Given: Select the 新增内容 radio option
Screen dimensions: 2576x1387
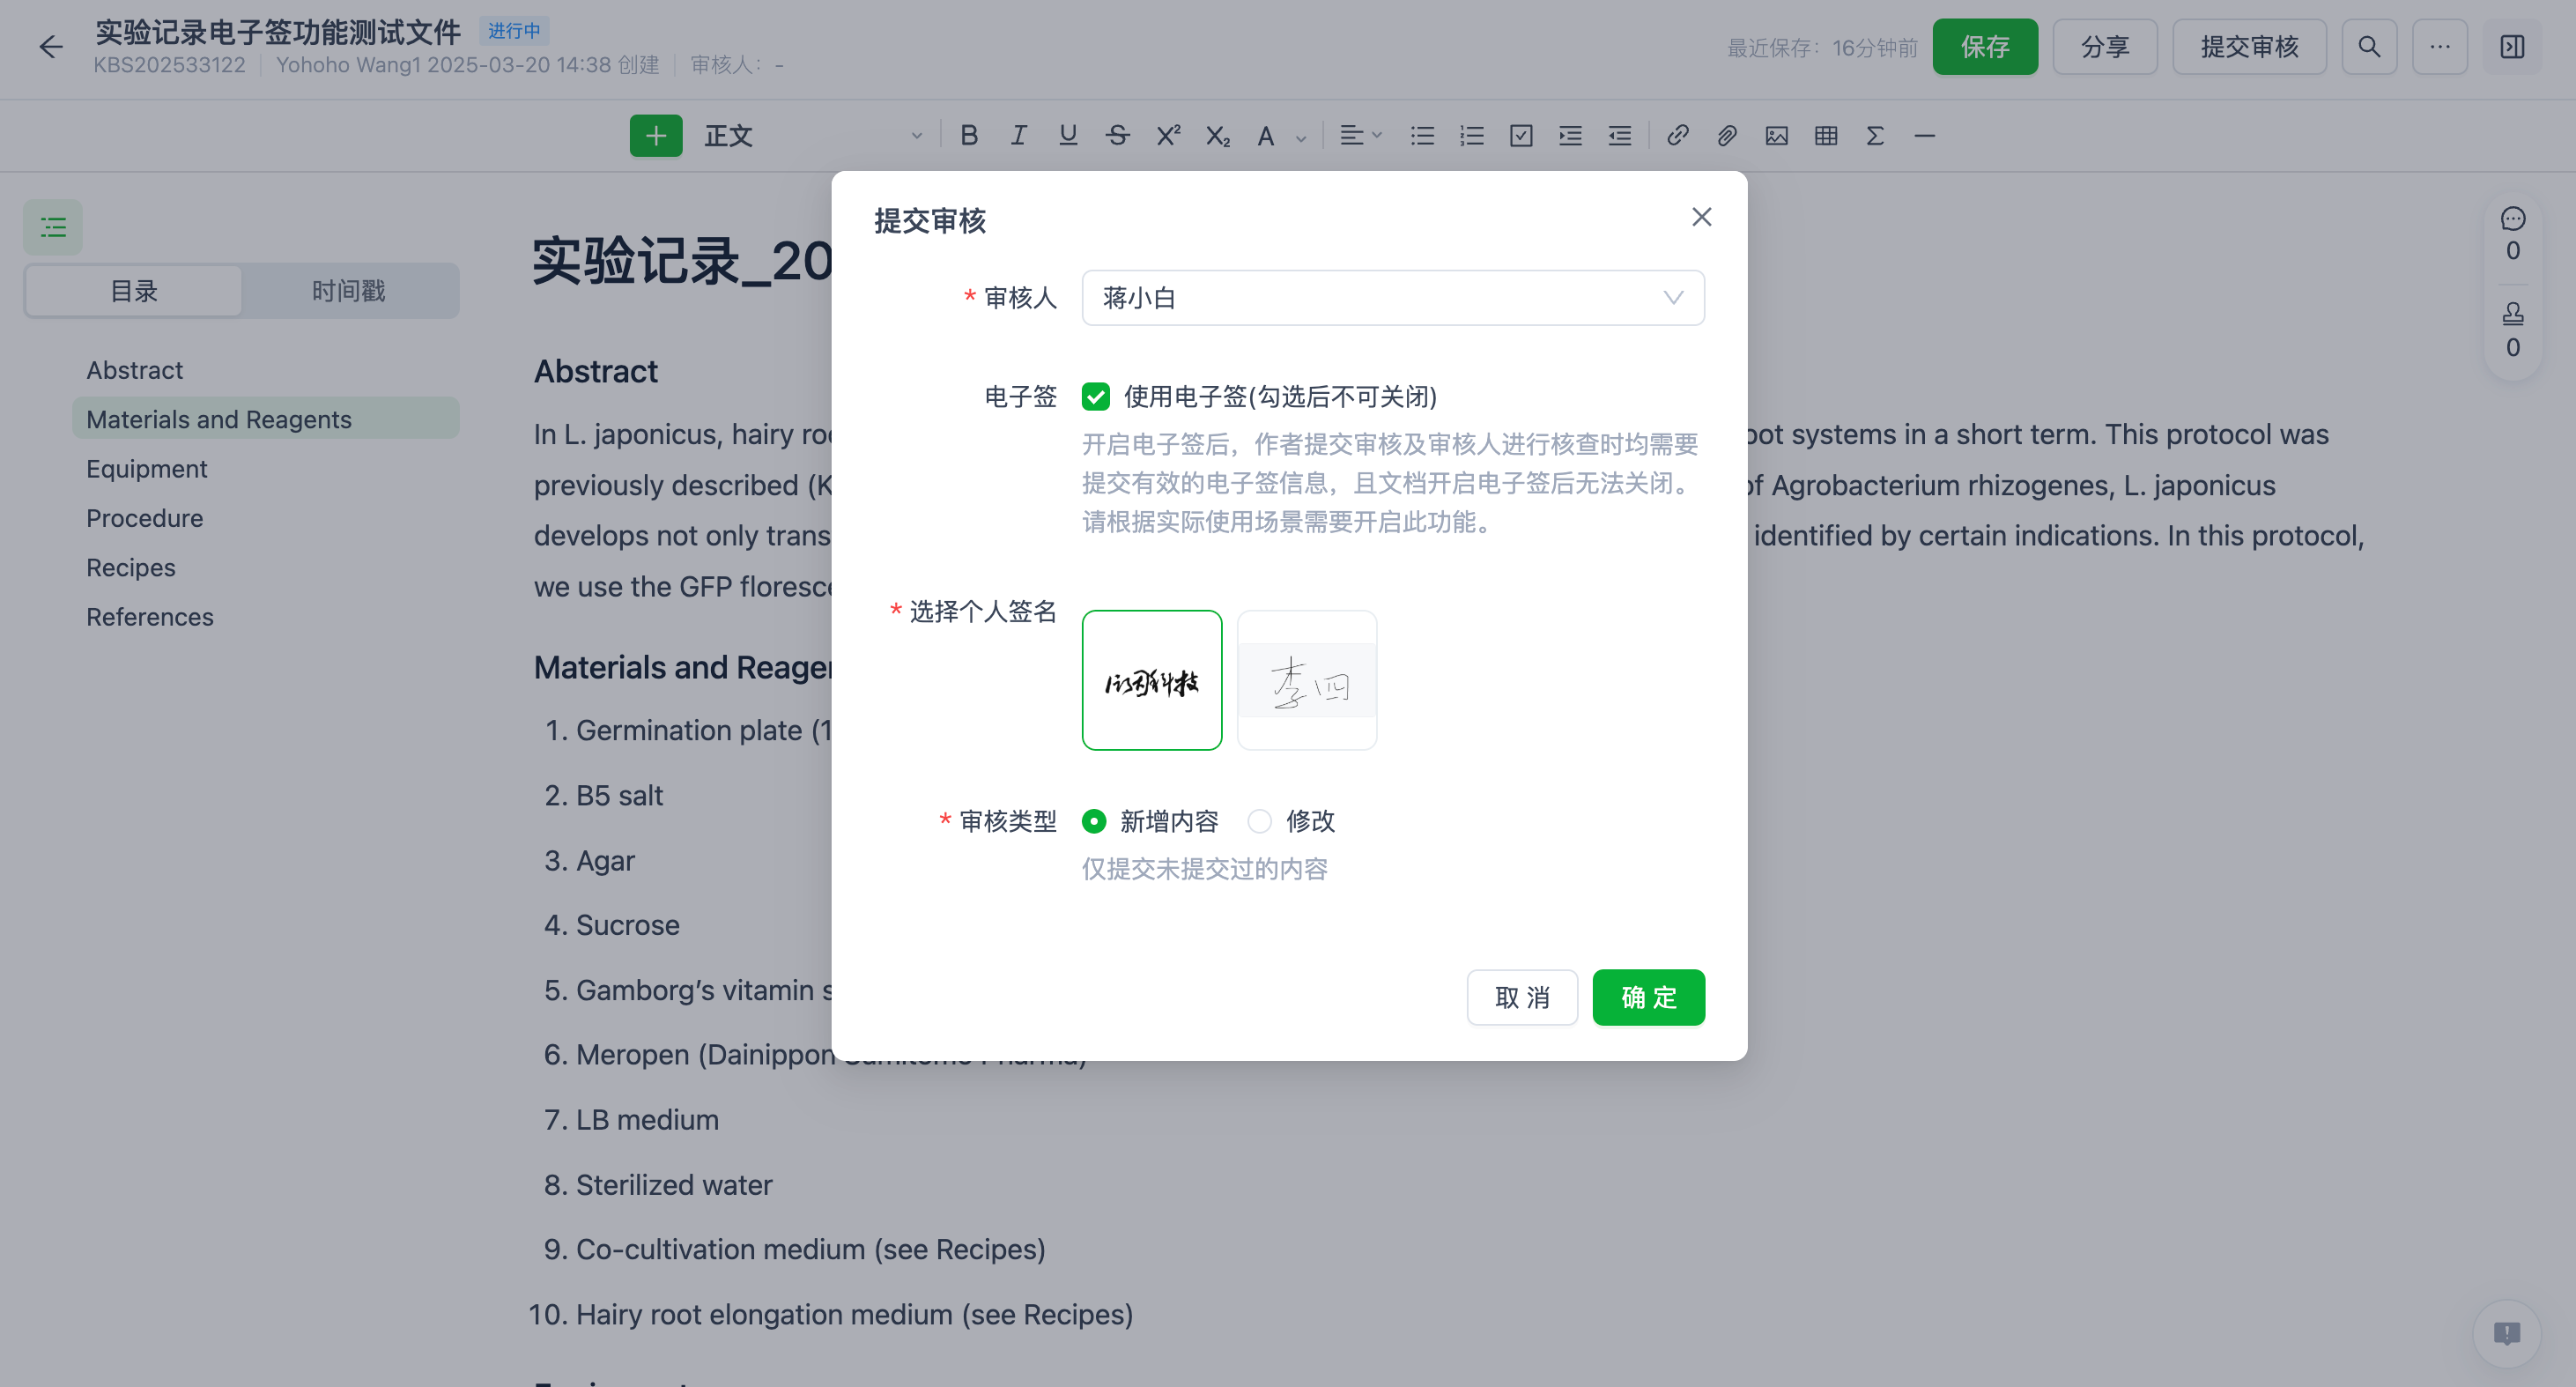Looking at the screenshot, I should coord(1094,821).
